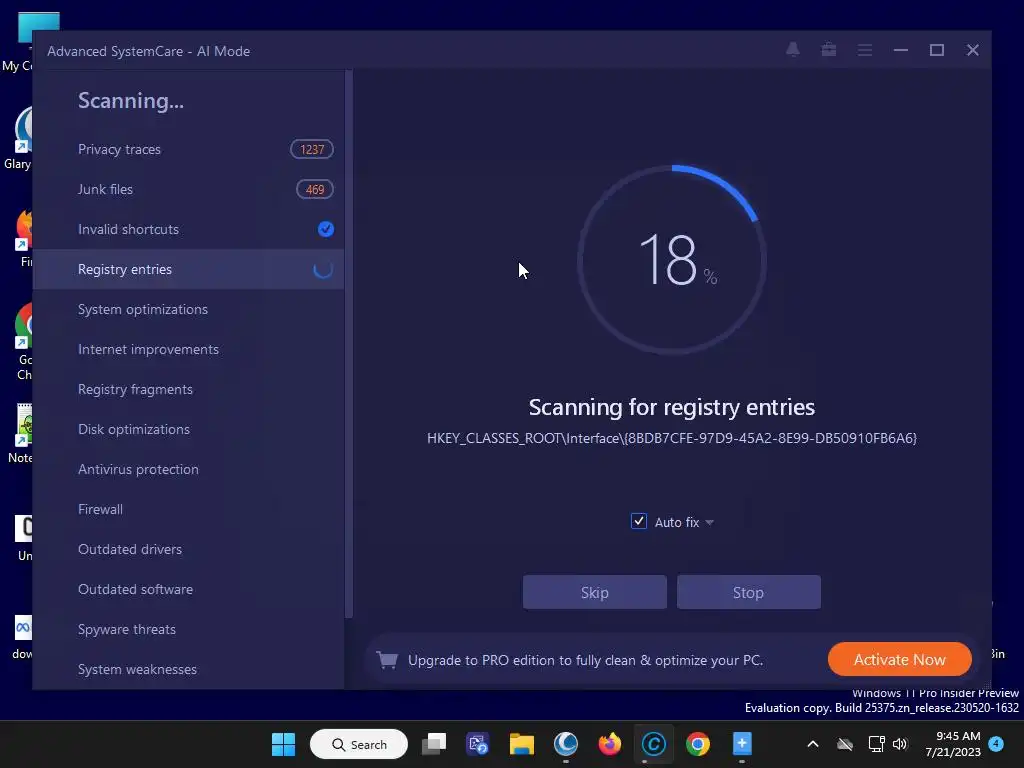Click the Invalid shortcuts blue checkmark

[325, 229]
